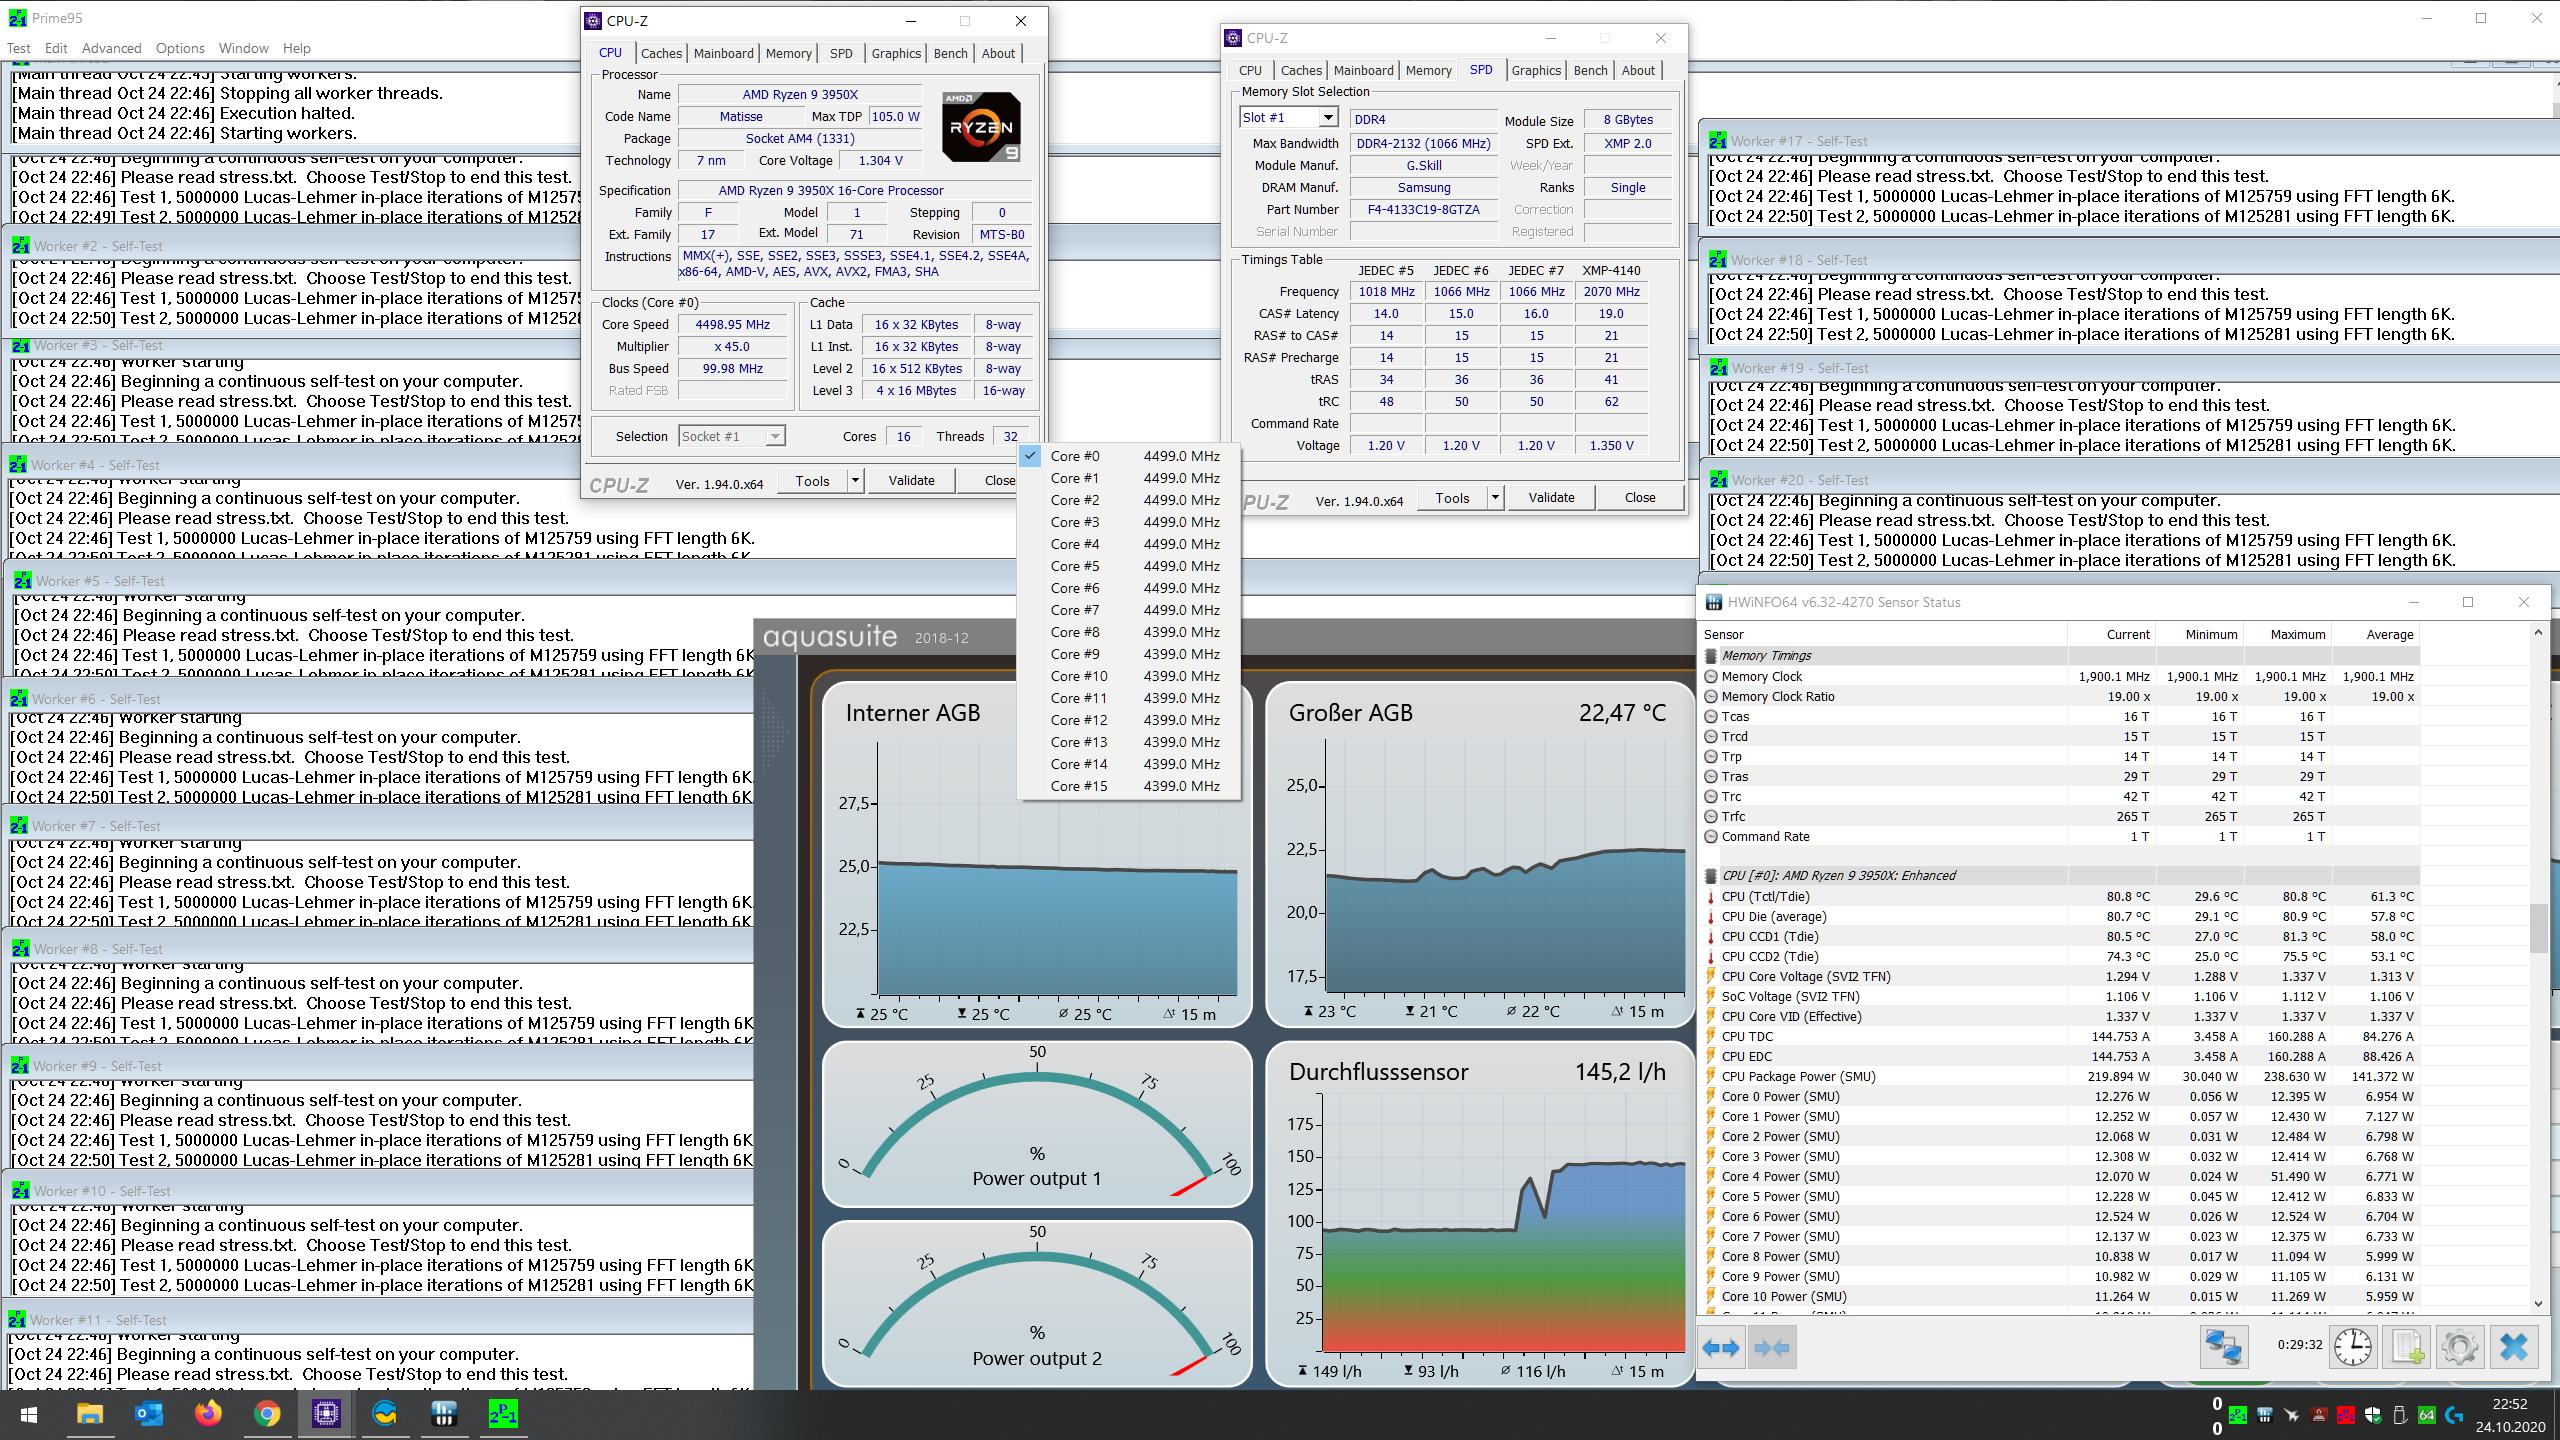Click red Prime95 tray icon
This screenshot has height=1440, width=2560.
(x=2346, y=1415)
